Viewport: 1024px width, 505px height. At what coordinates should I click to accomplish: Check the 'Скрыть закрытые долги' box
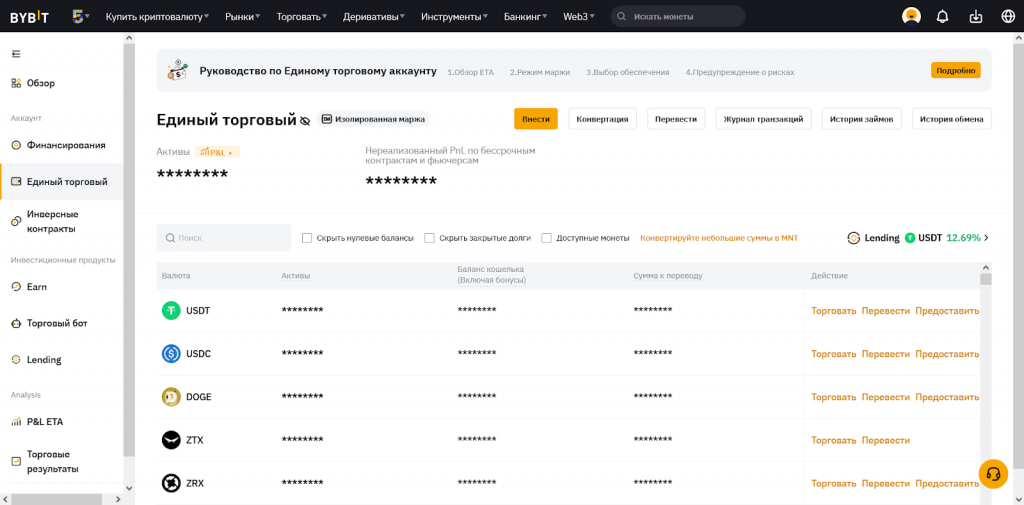pyautogui.click(x=429, y=238)
